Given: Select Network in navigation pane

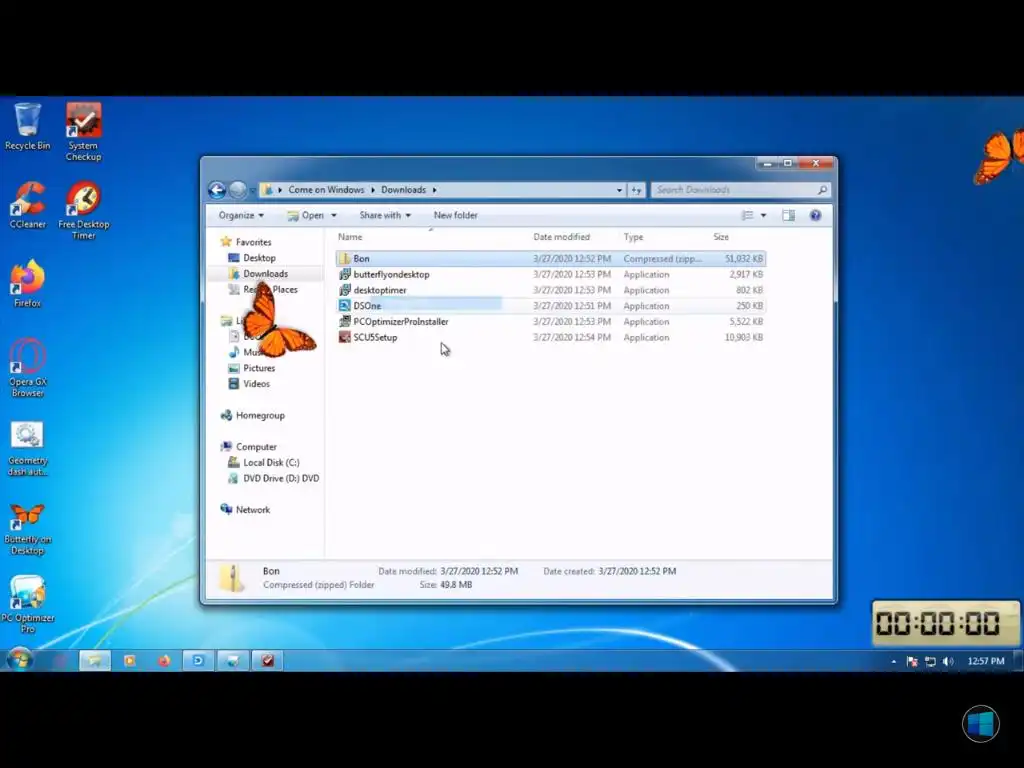Looking at the screenshot, I should 246,510.
